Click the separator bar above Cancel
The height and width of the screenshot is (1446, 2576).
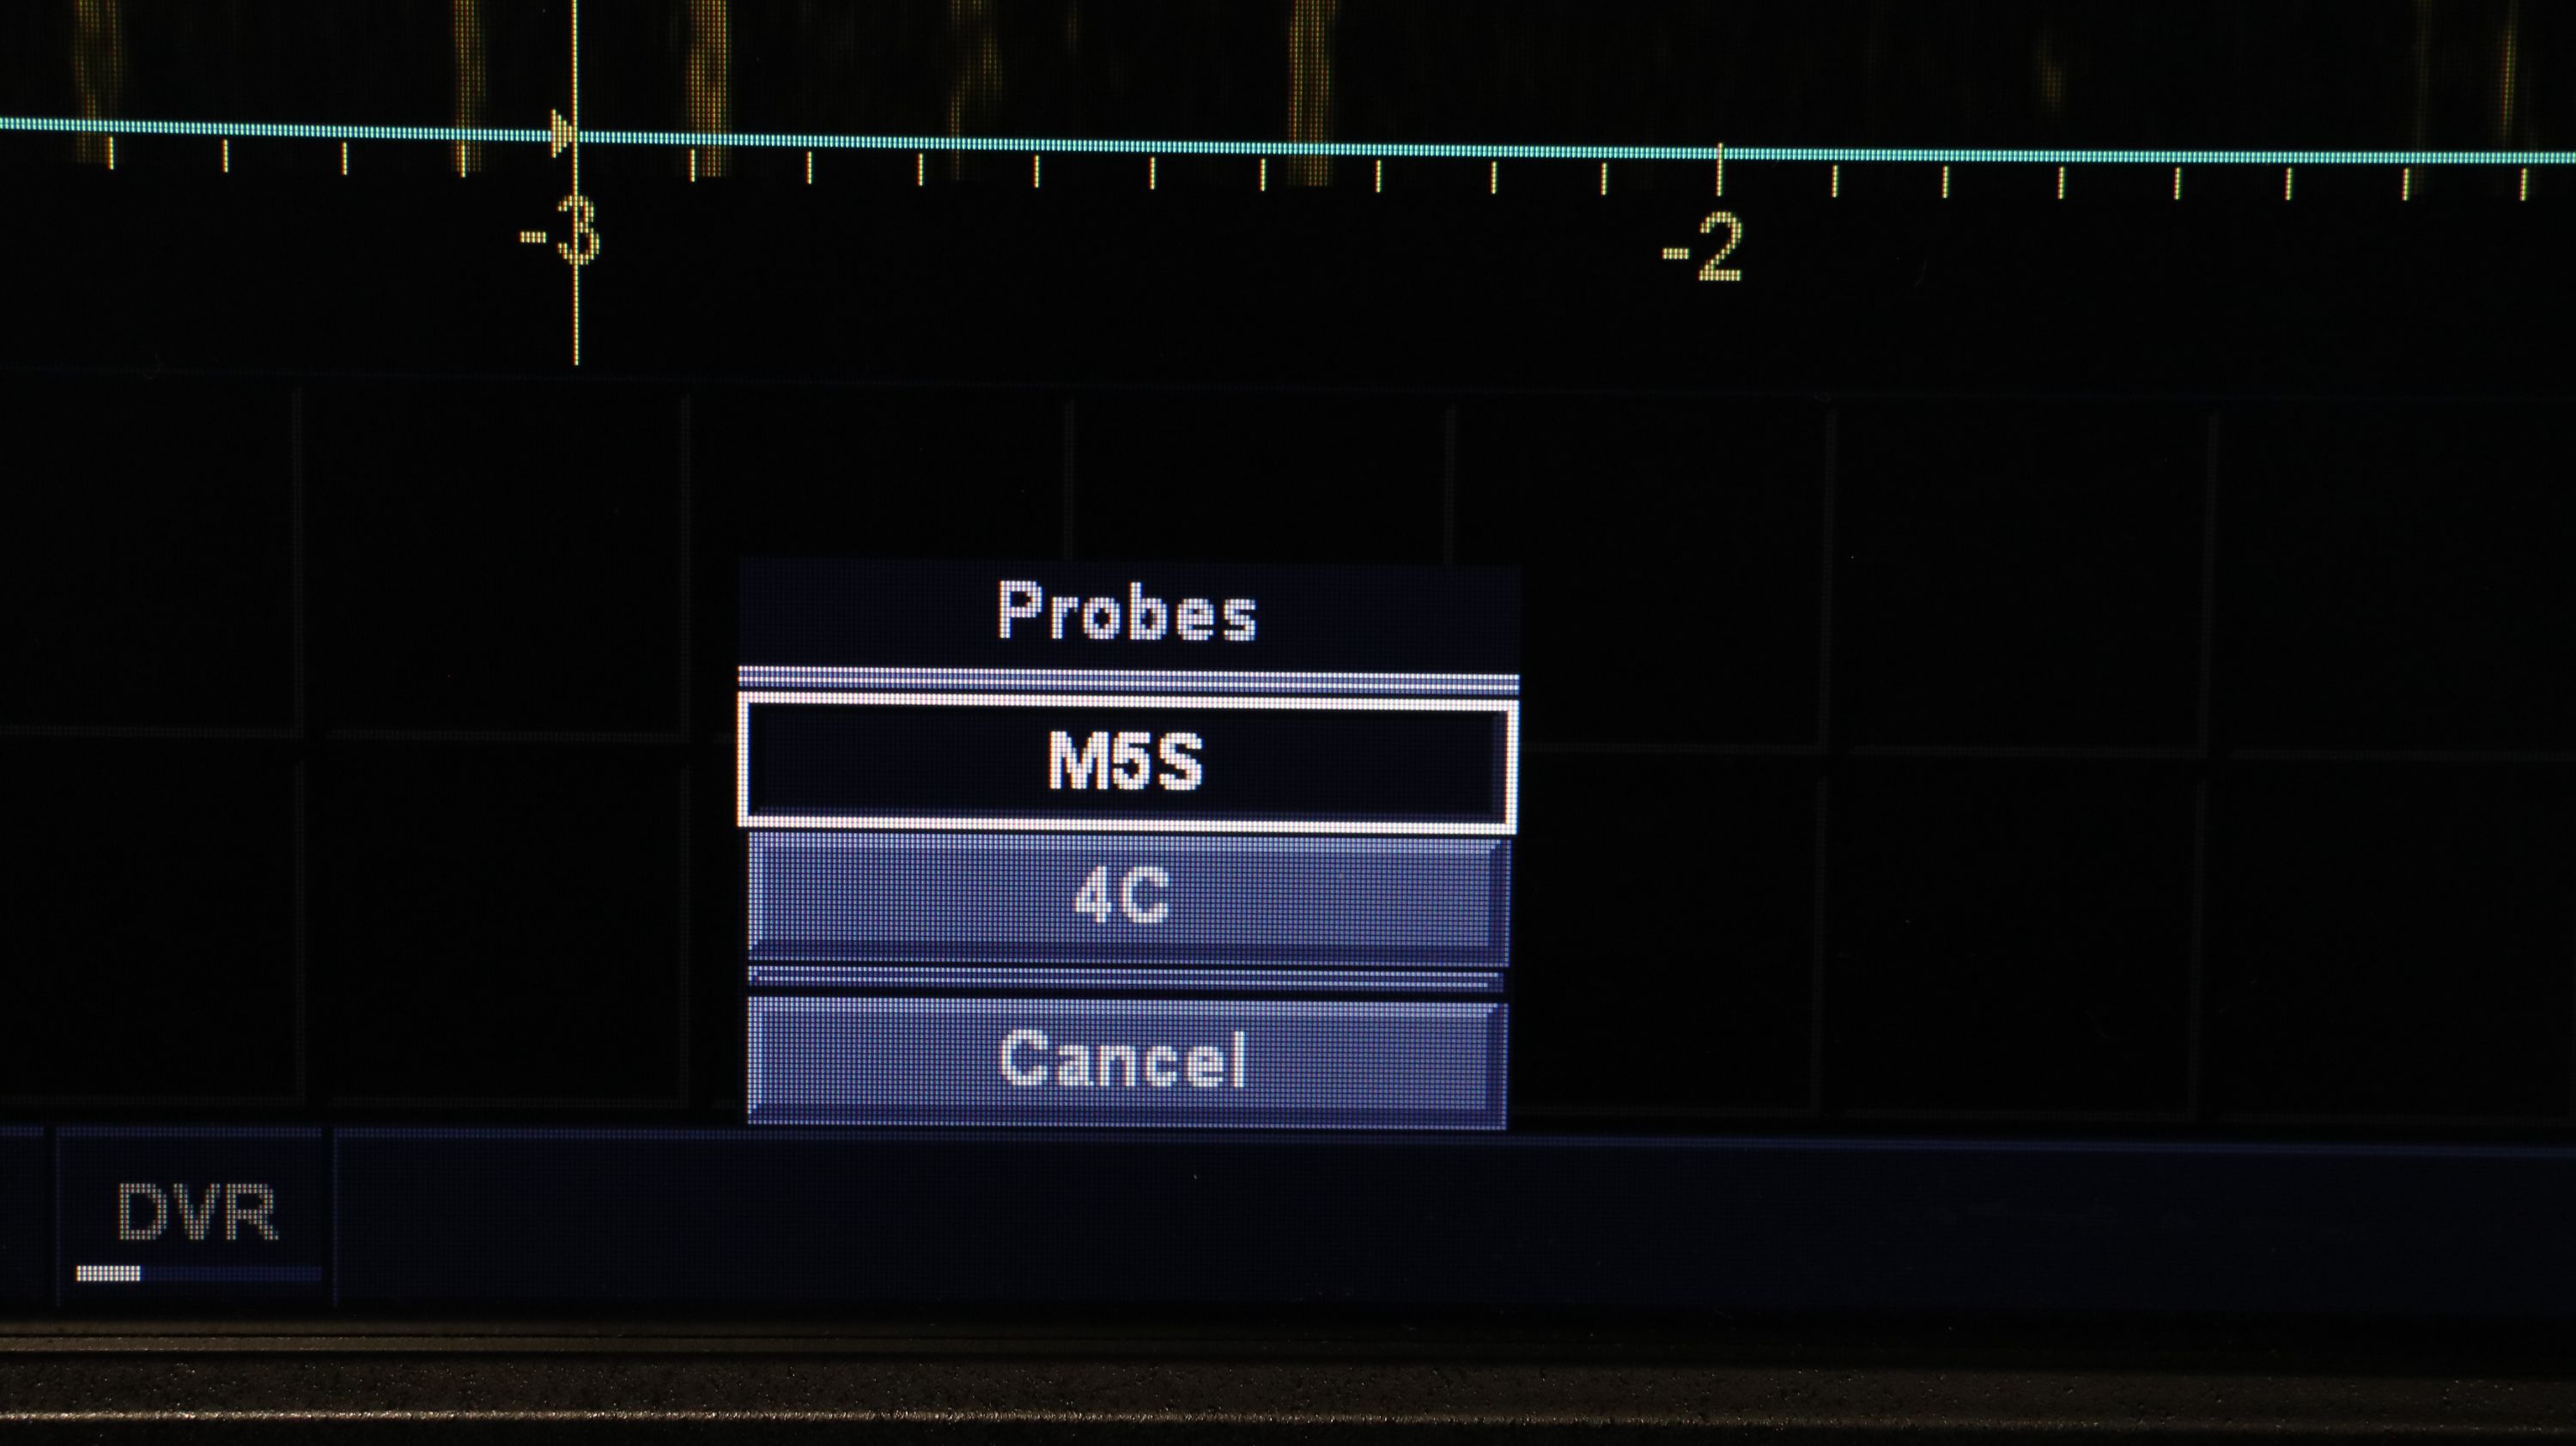[1127, 979]
